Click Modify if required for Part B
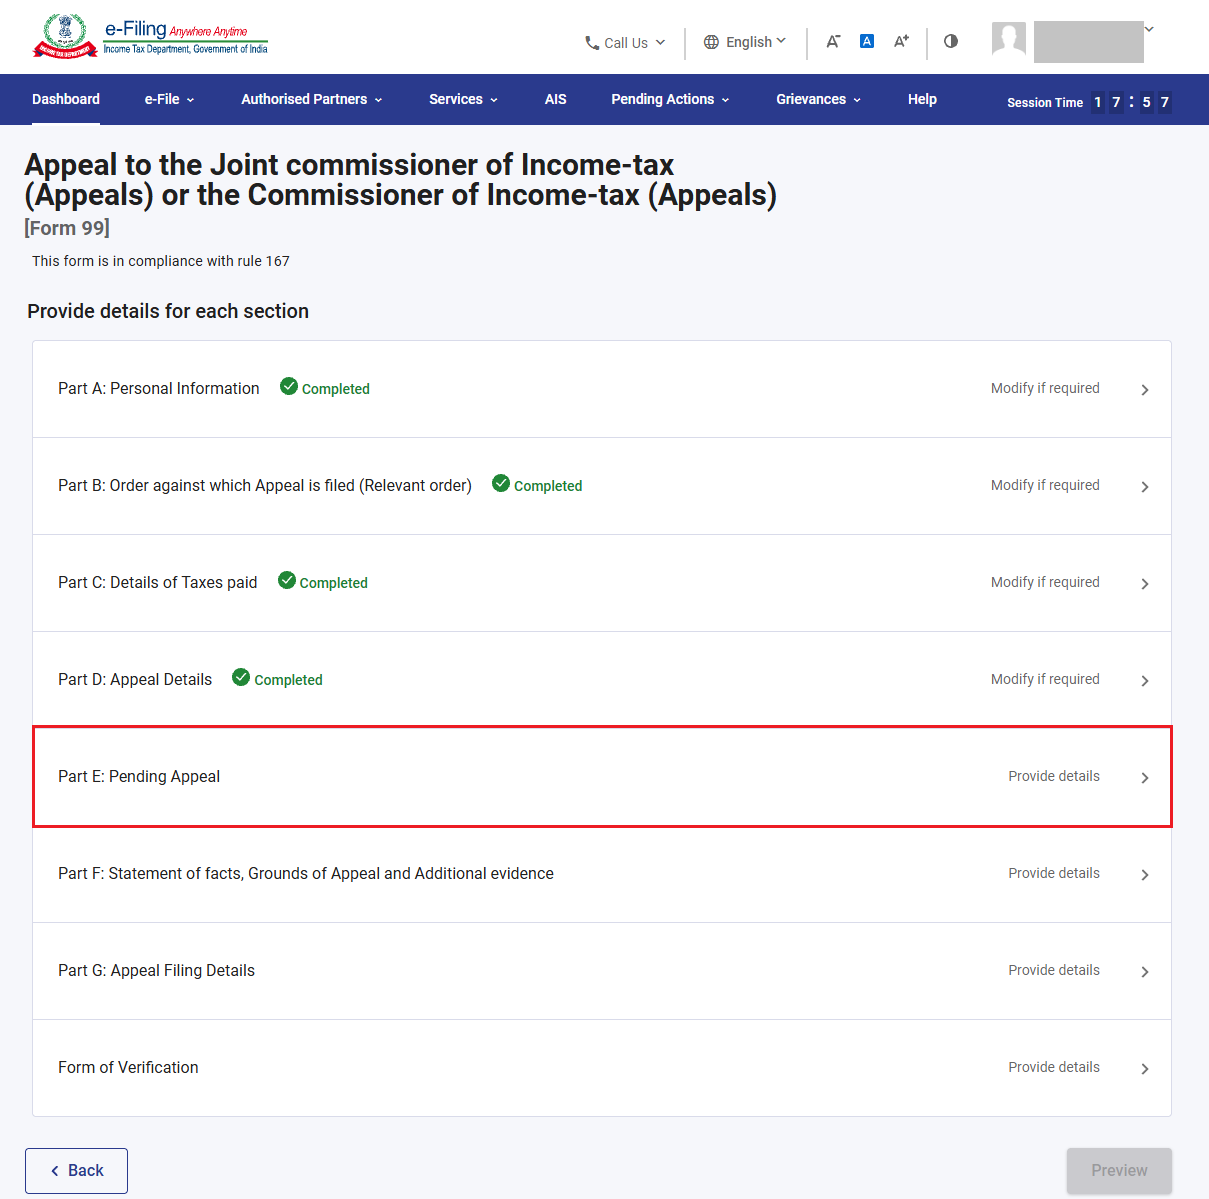The image size is (1209, 1199). click(x=1045, y=485)
